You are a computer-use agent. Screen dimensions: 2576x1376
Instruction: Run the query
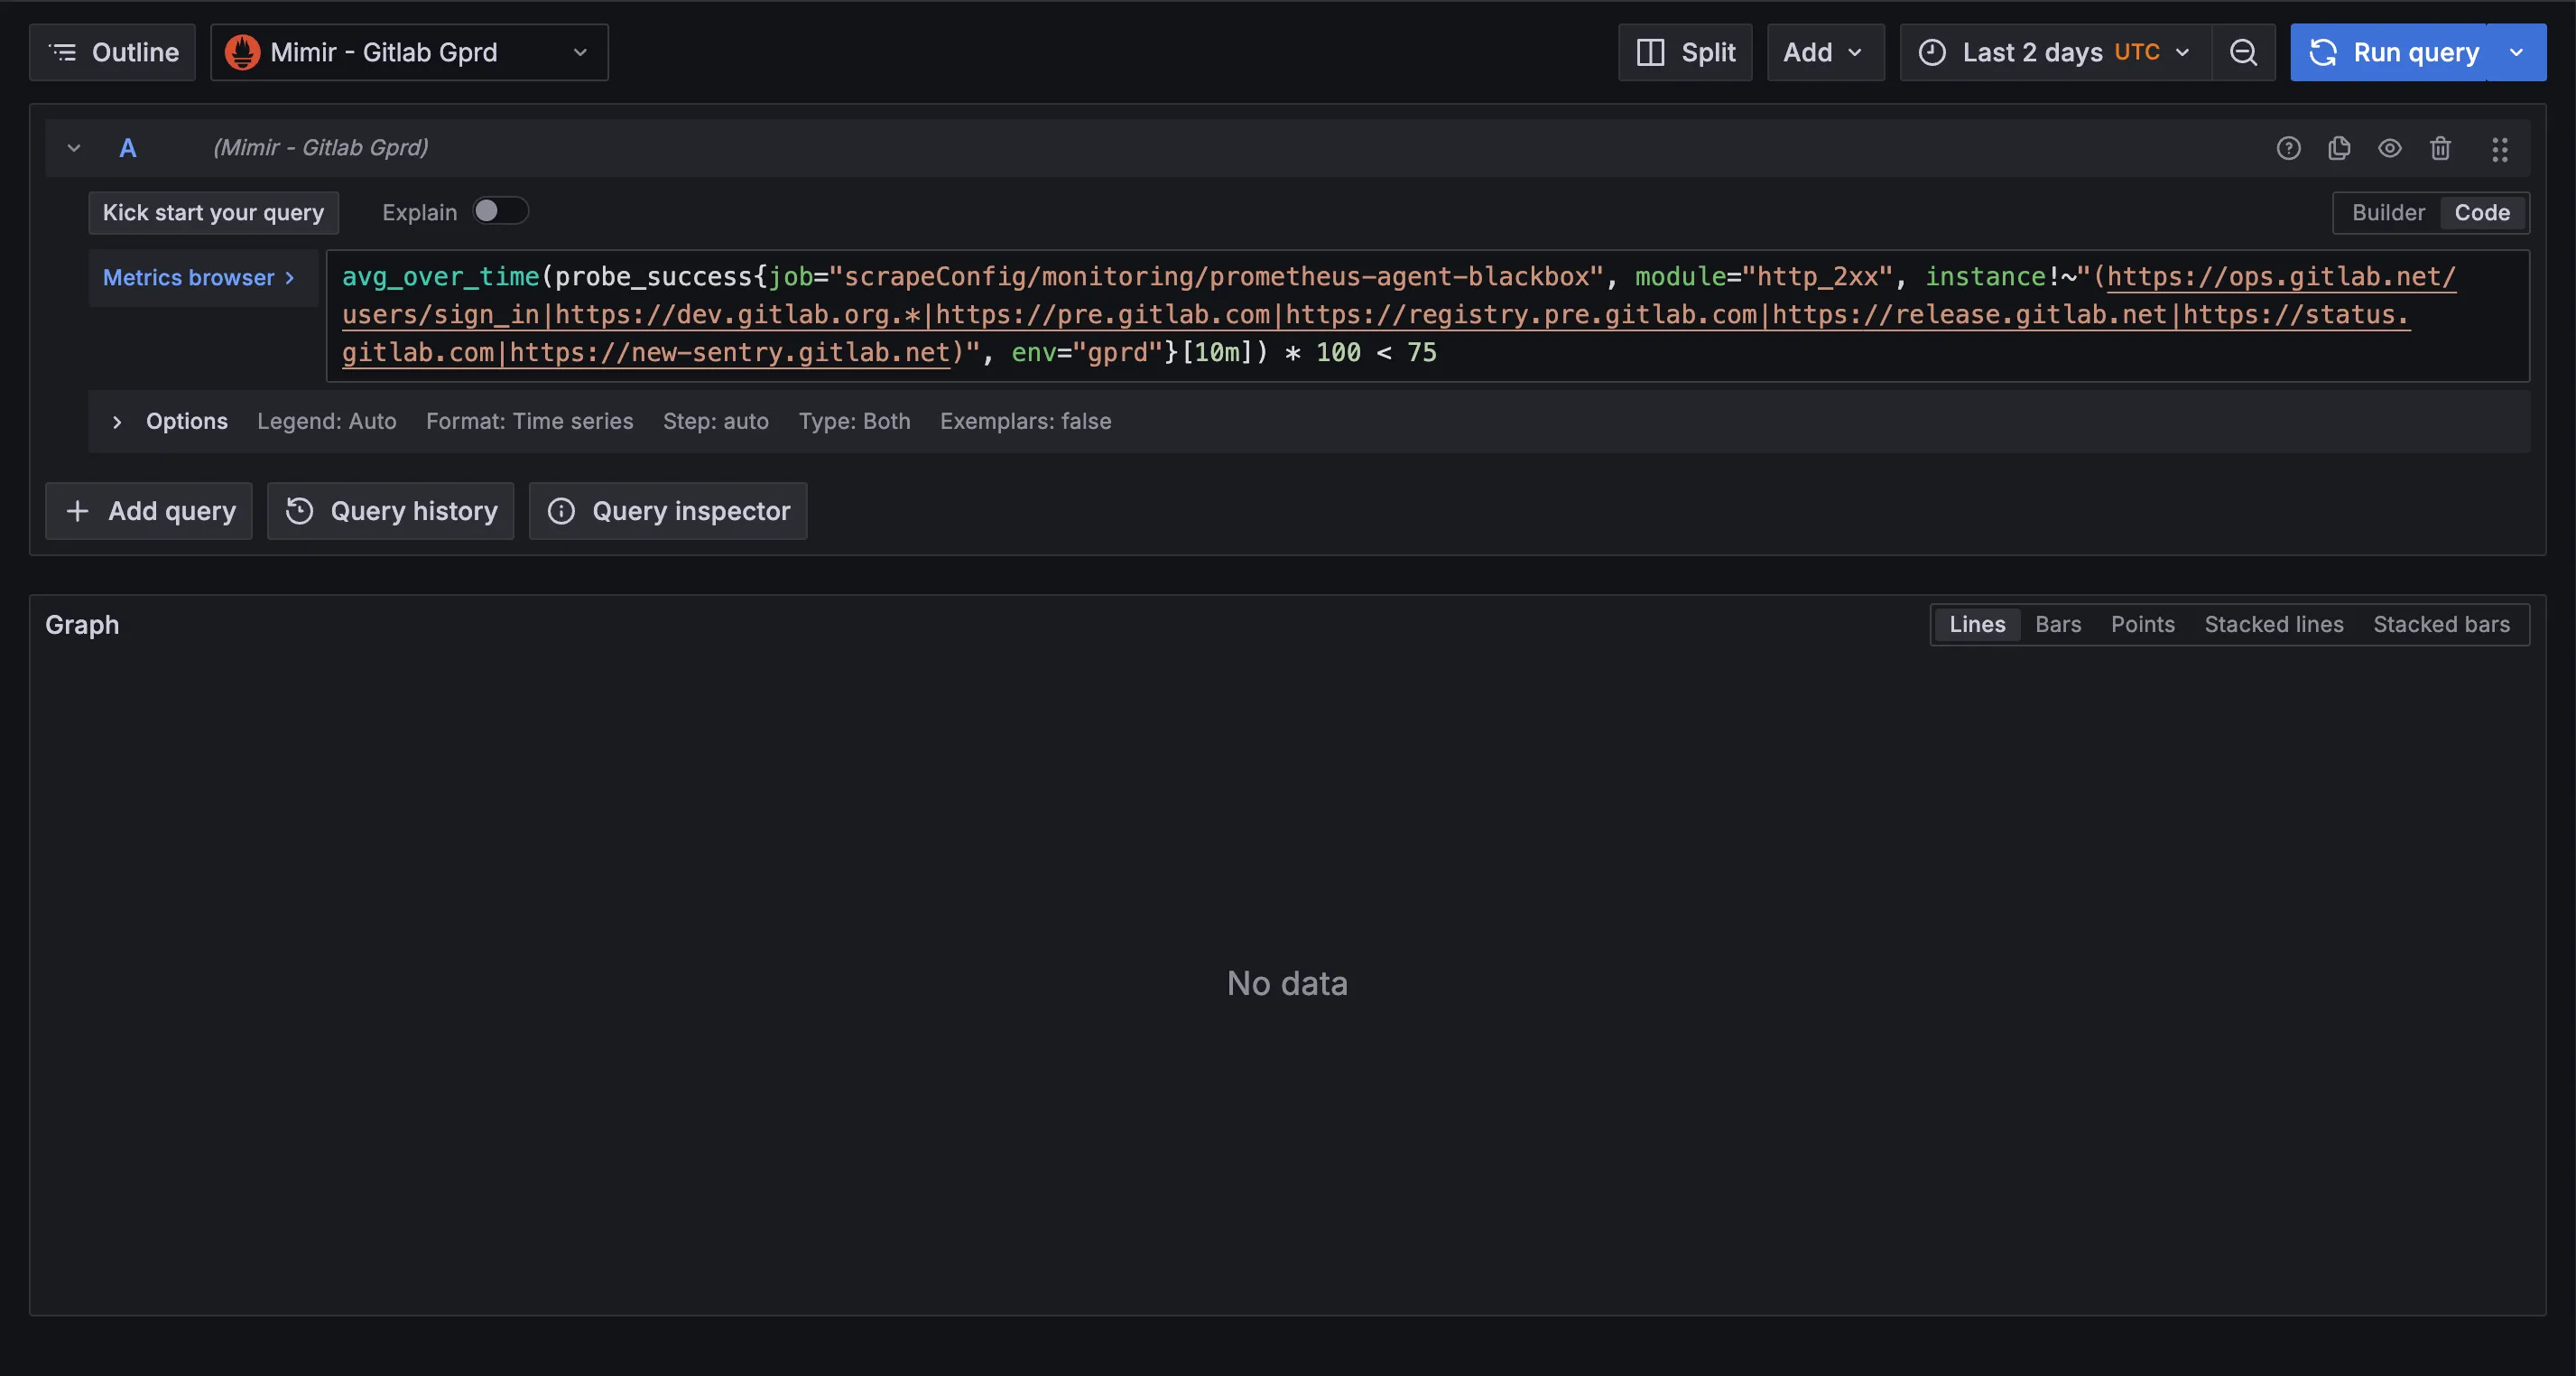coord(2389,52)
